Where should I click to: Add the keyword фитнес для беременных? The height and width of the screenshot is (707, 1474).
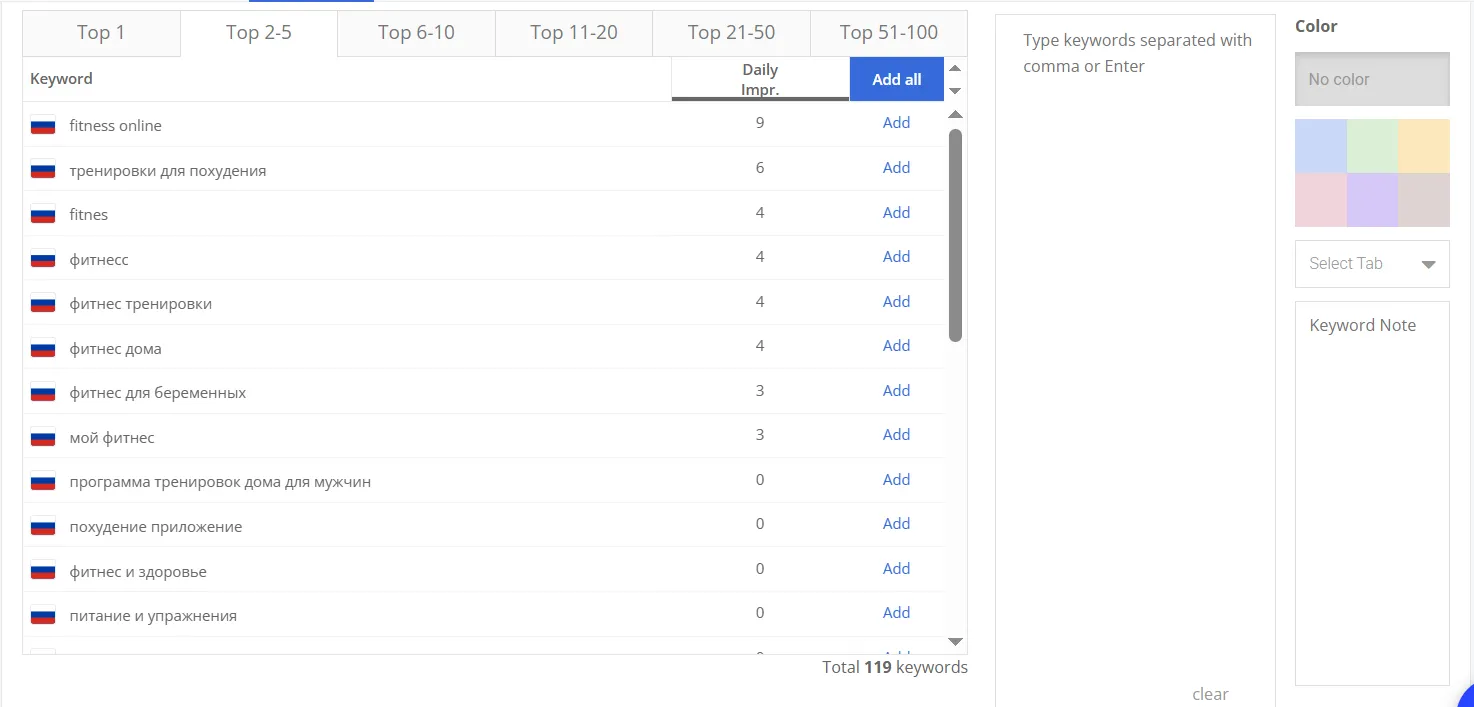click(896, 390)
